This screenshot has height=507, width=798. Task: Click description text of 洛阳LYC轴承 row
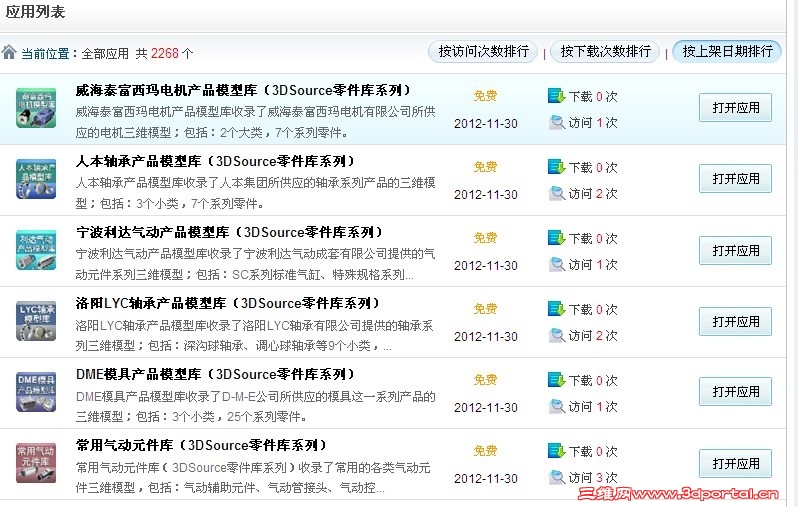(x=254, y=335)
